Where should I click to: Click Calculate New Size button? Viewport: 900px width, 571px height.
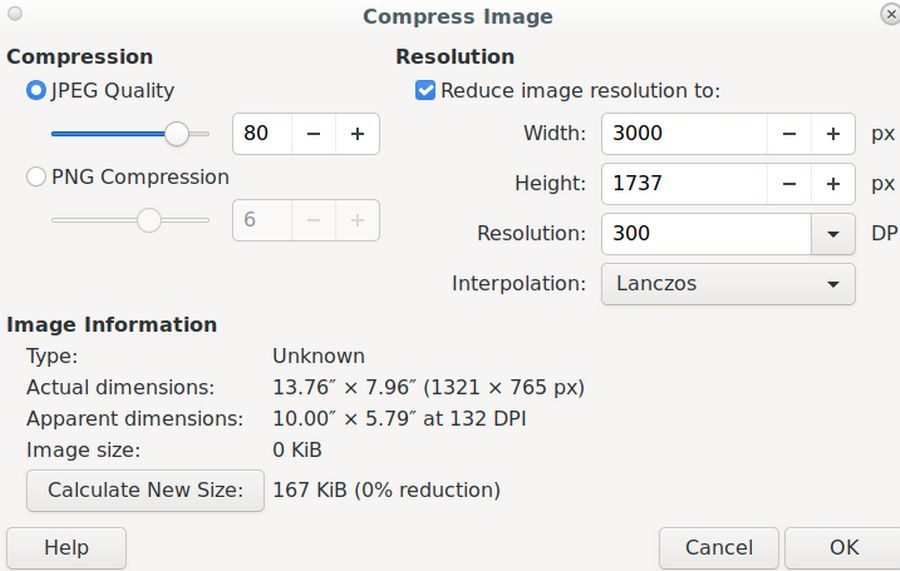145,490
